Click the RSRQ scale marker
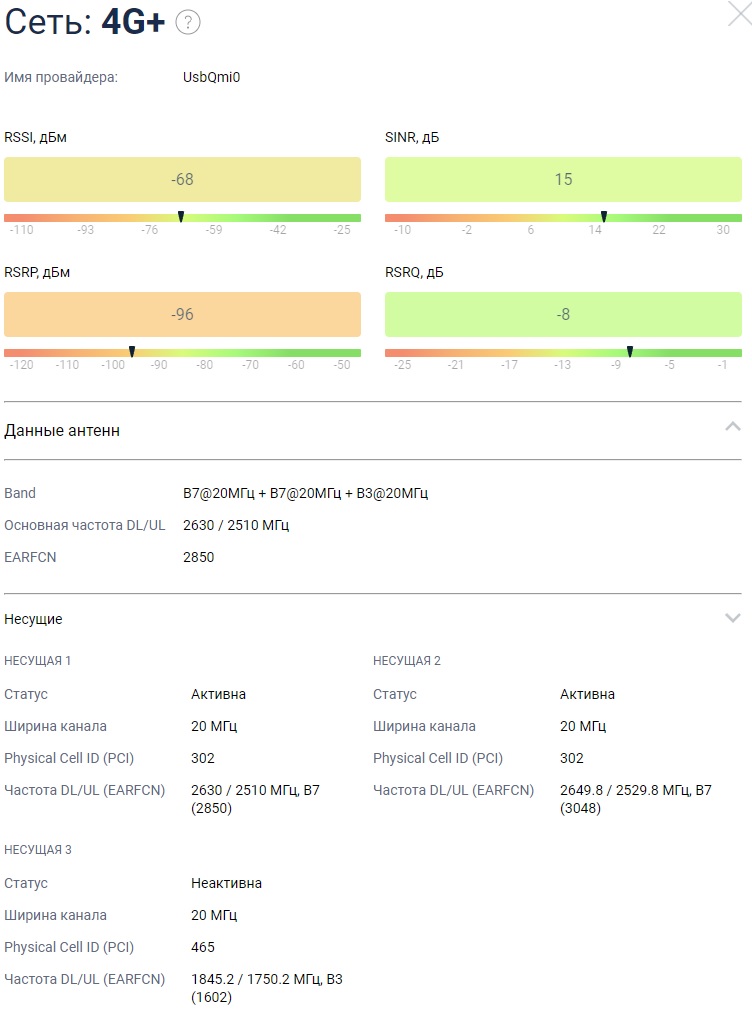Image resolution: width=752 pixels, height=1014 pixels. (629, 351)
